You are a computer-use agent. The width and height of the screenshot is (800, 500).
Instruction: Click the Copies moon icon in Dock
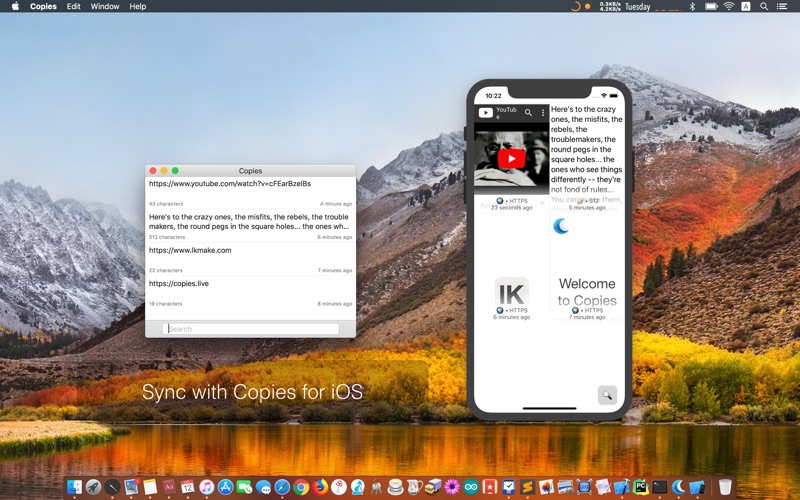point(678,487)
